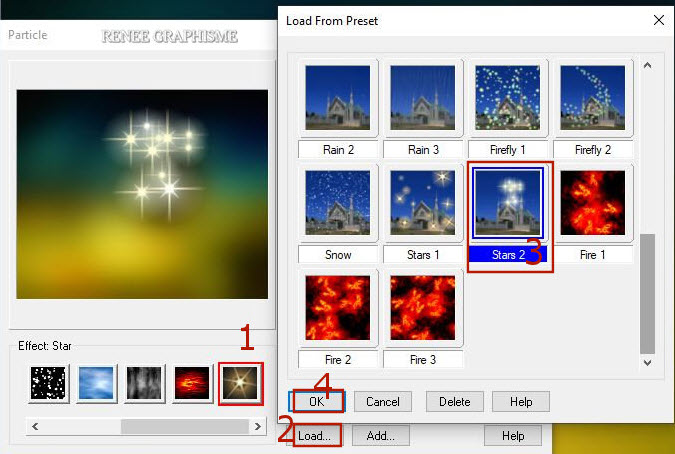The image size is (675, 454).
Task: Select the blue cloud effect icon
Action: coord(96,383)
